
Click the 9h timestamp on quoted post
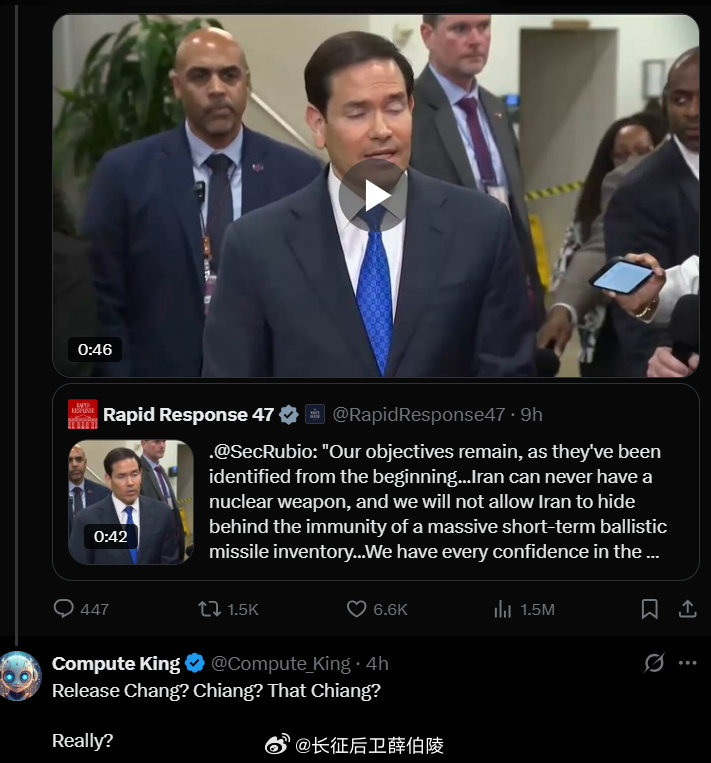click(x=532, y=414)
